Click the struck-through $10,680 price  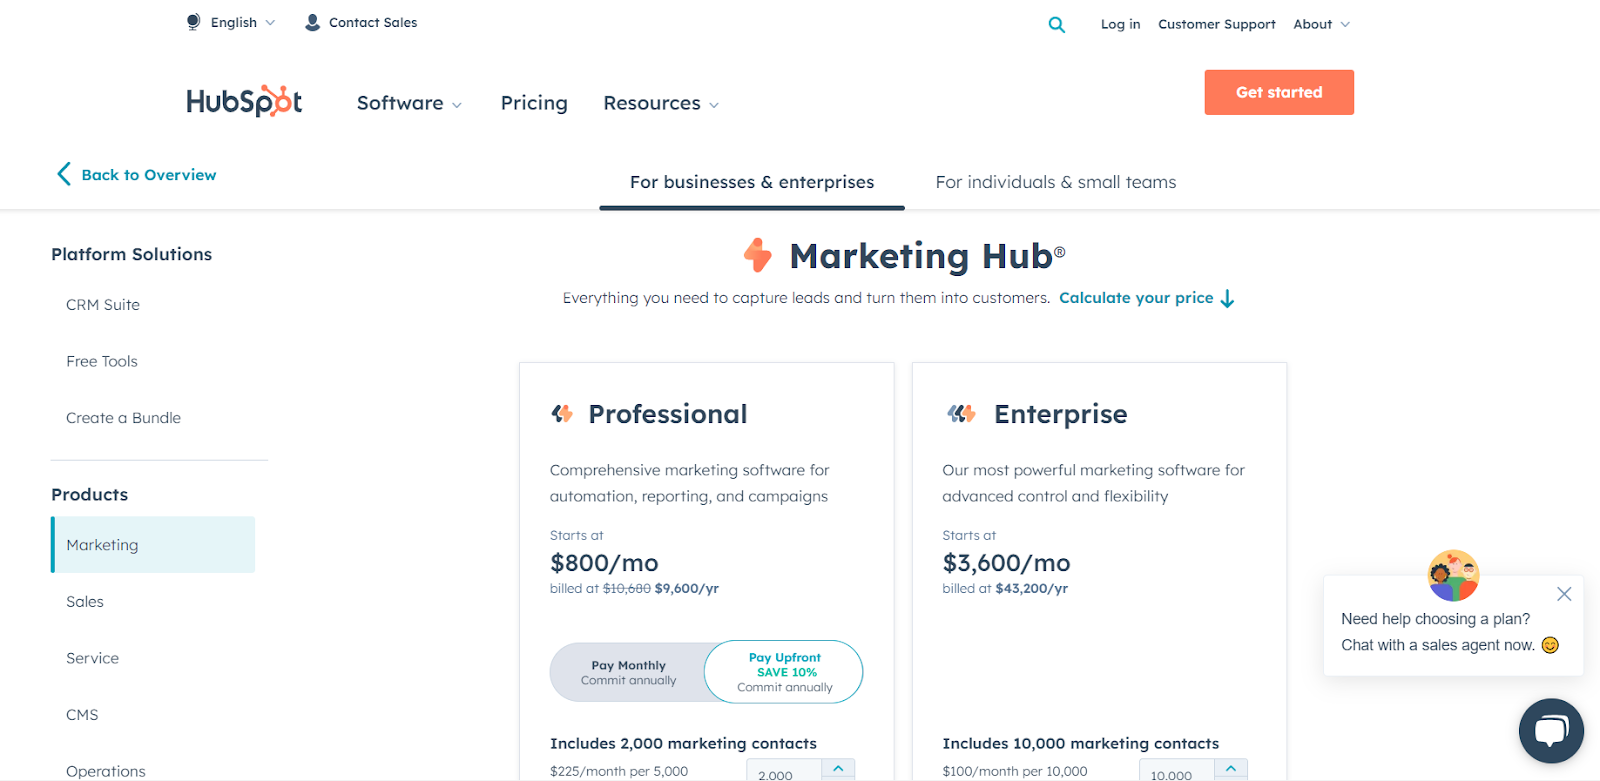click(x=627, y=588)
